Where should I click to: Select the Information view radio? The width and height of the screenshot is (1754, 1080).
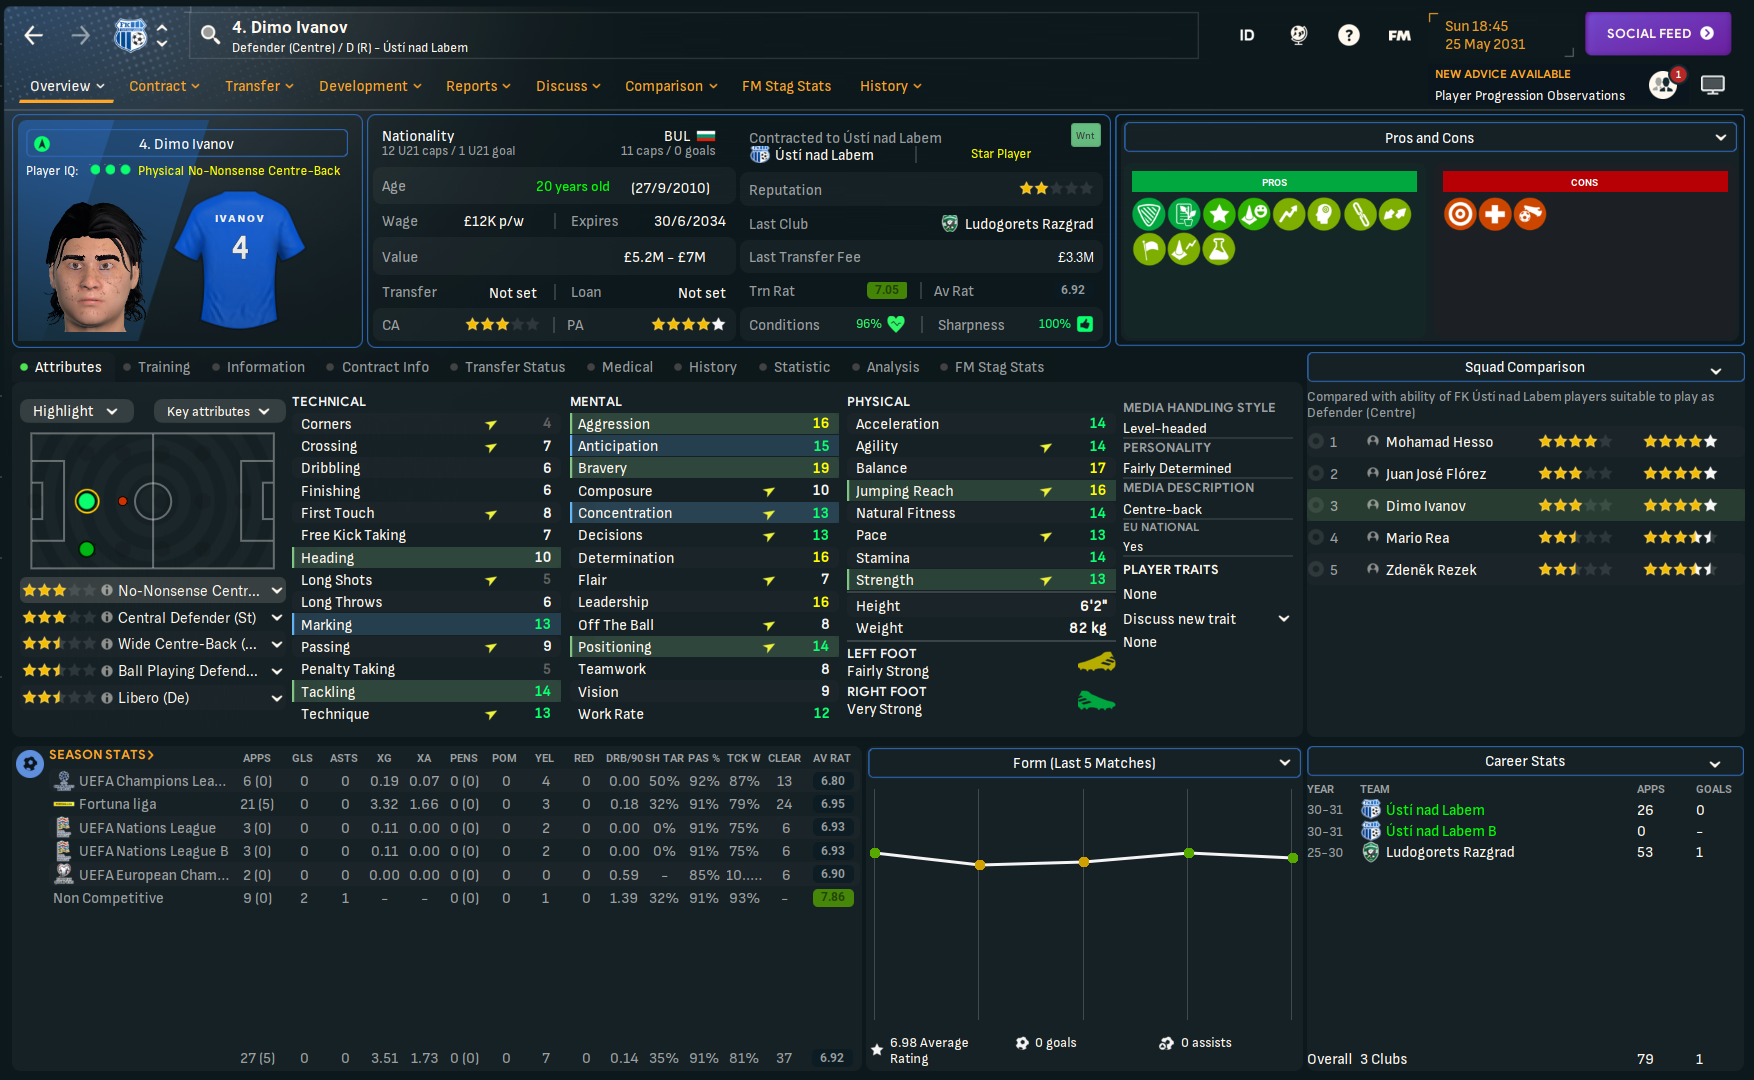(x=216, y=367)
